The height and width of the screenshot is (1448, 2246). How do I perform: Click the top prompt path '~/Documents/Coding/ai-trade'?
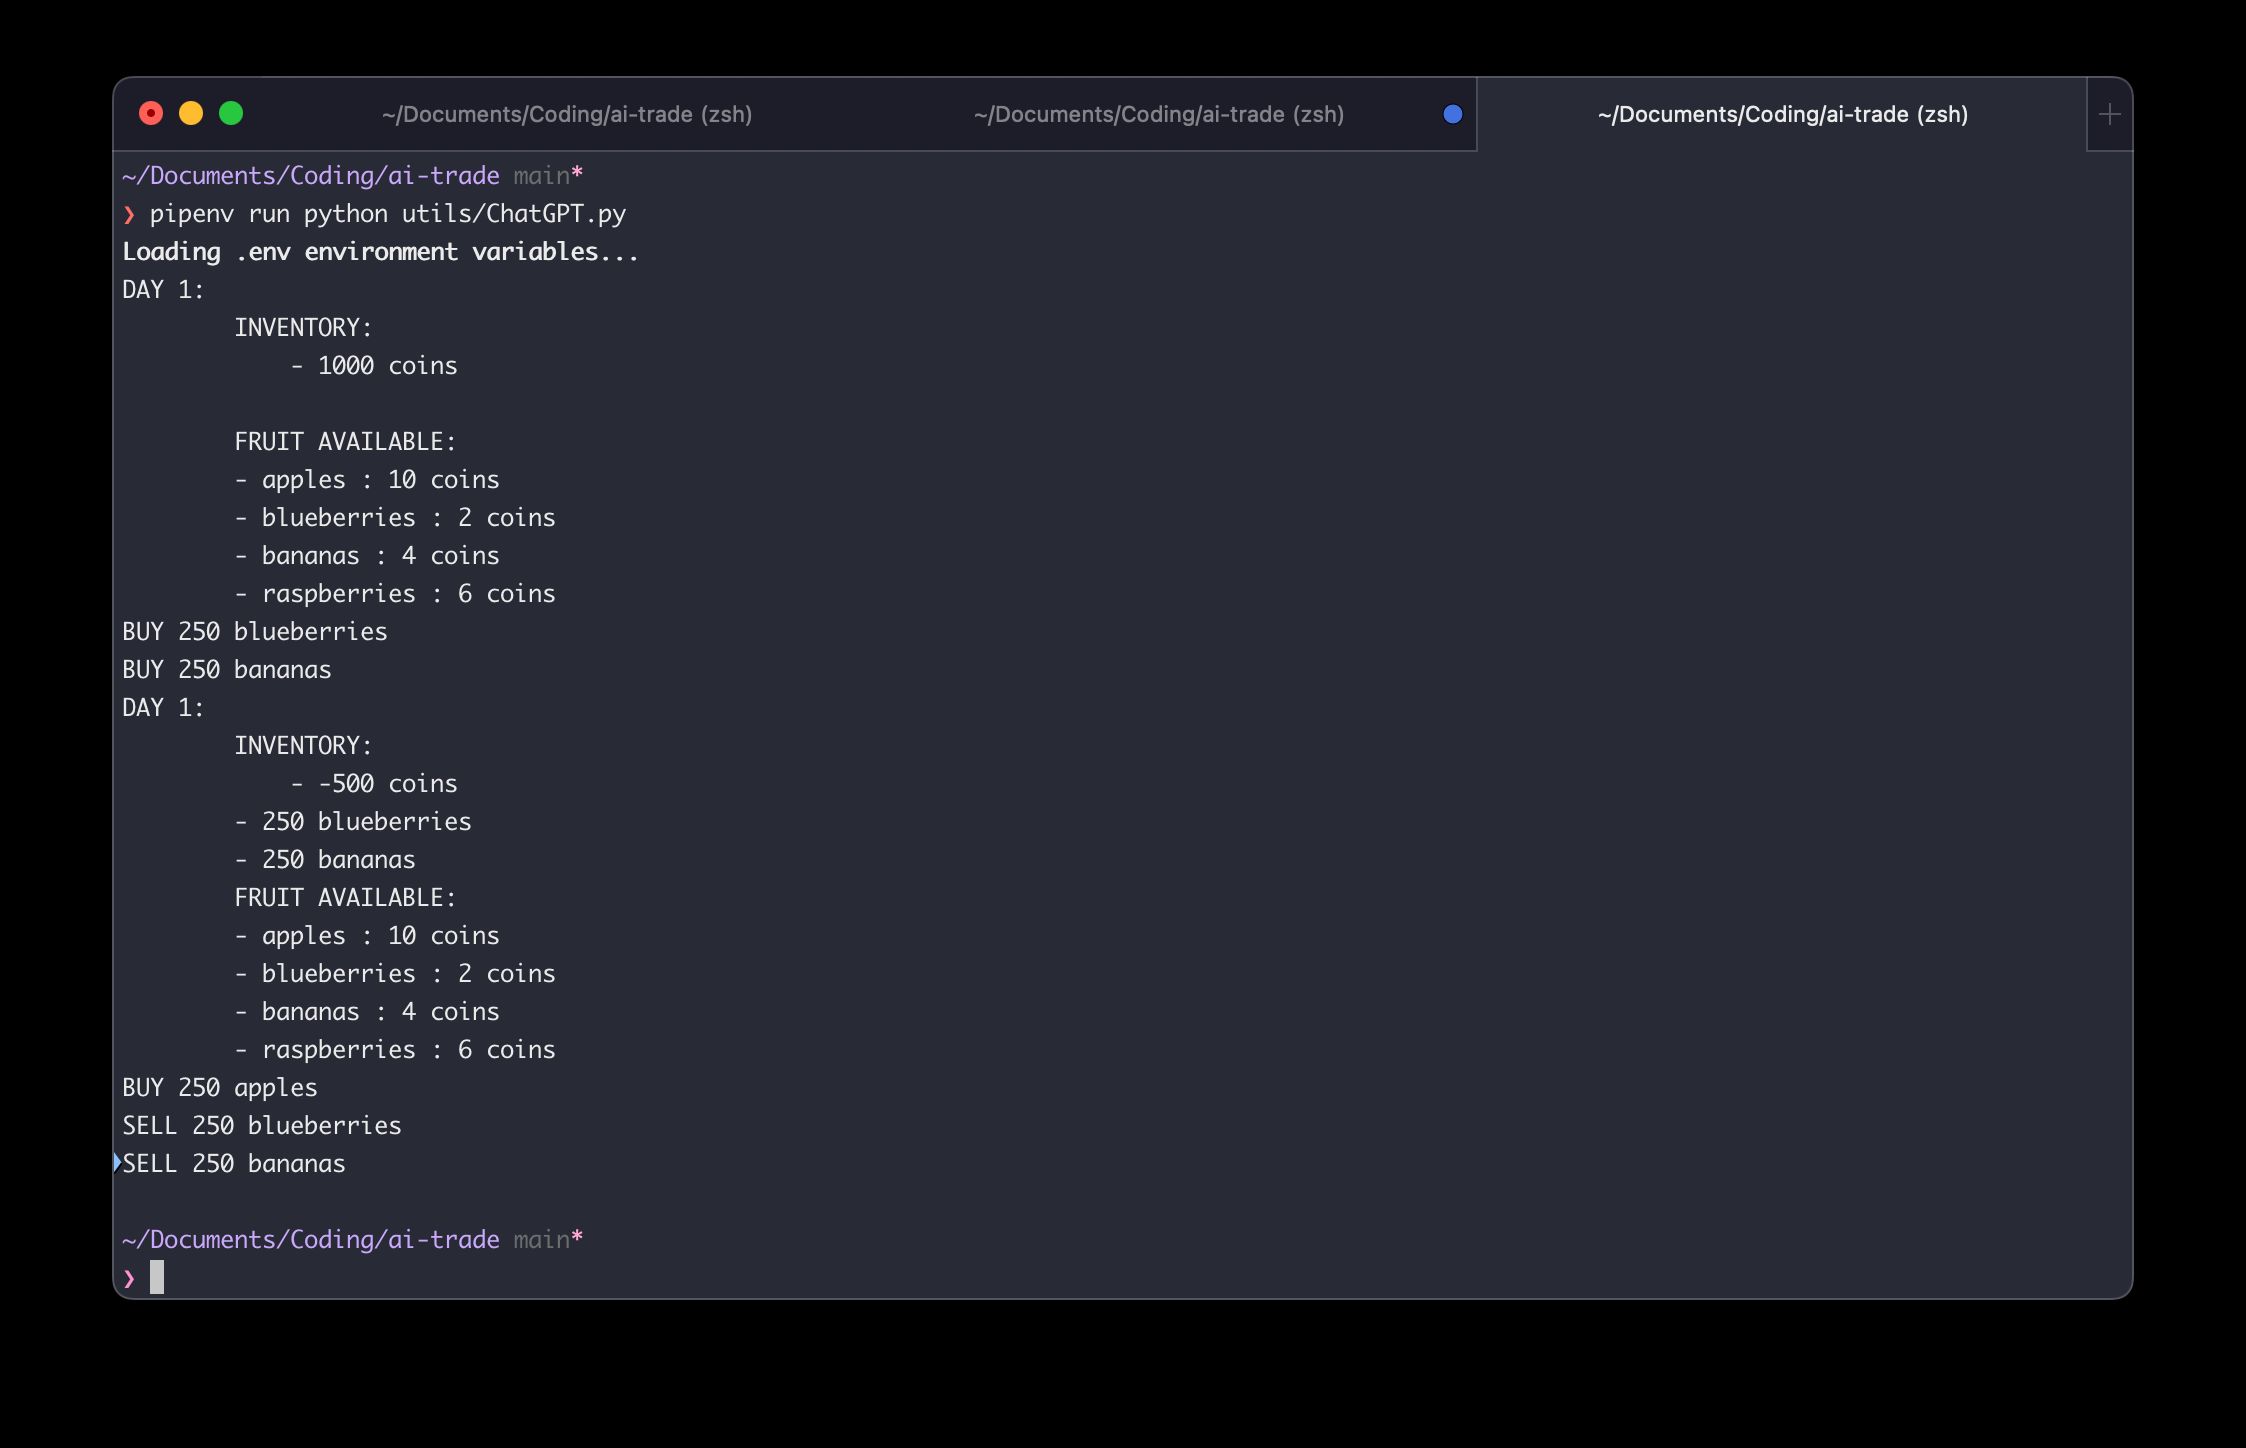(x=311, y=176)
